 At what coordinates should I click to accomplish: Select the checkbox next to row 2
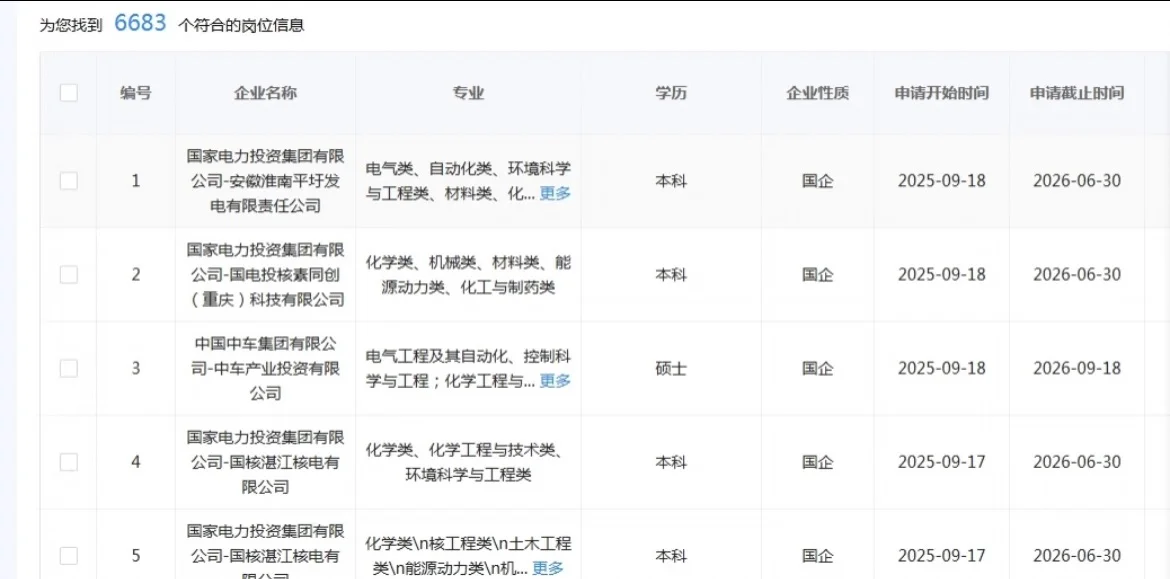point(68,275)
